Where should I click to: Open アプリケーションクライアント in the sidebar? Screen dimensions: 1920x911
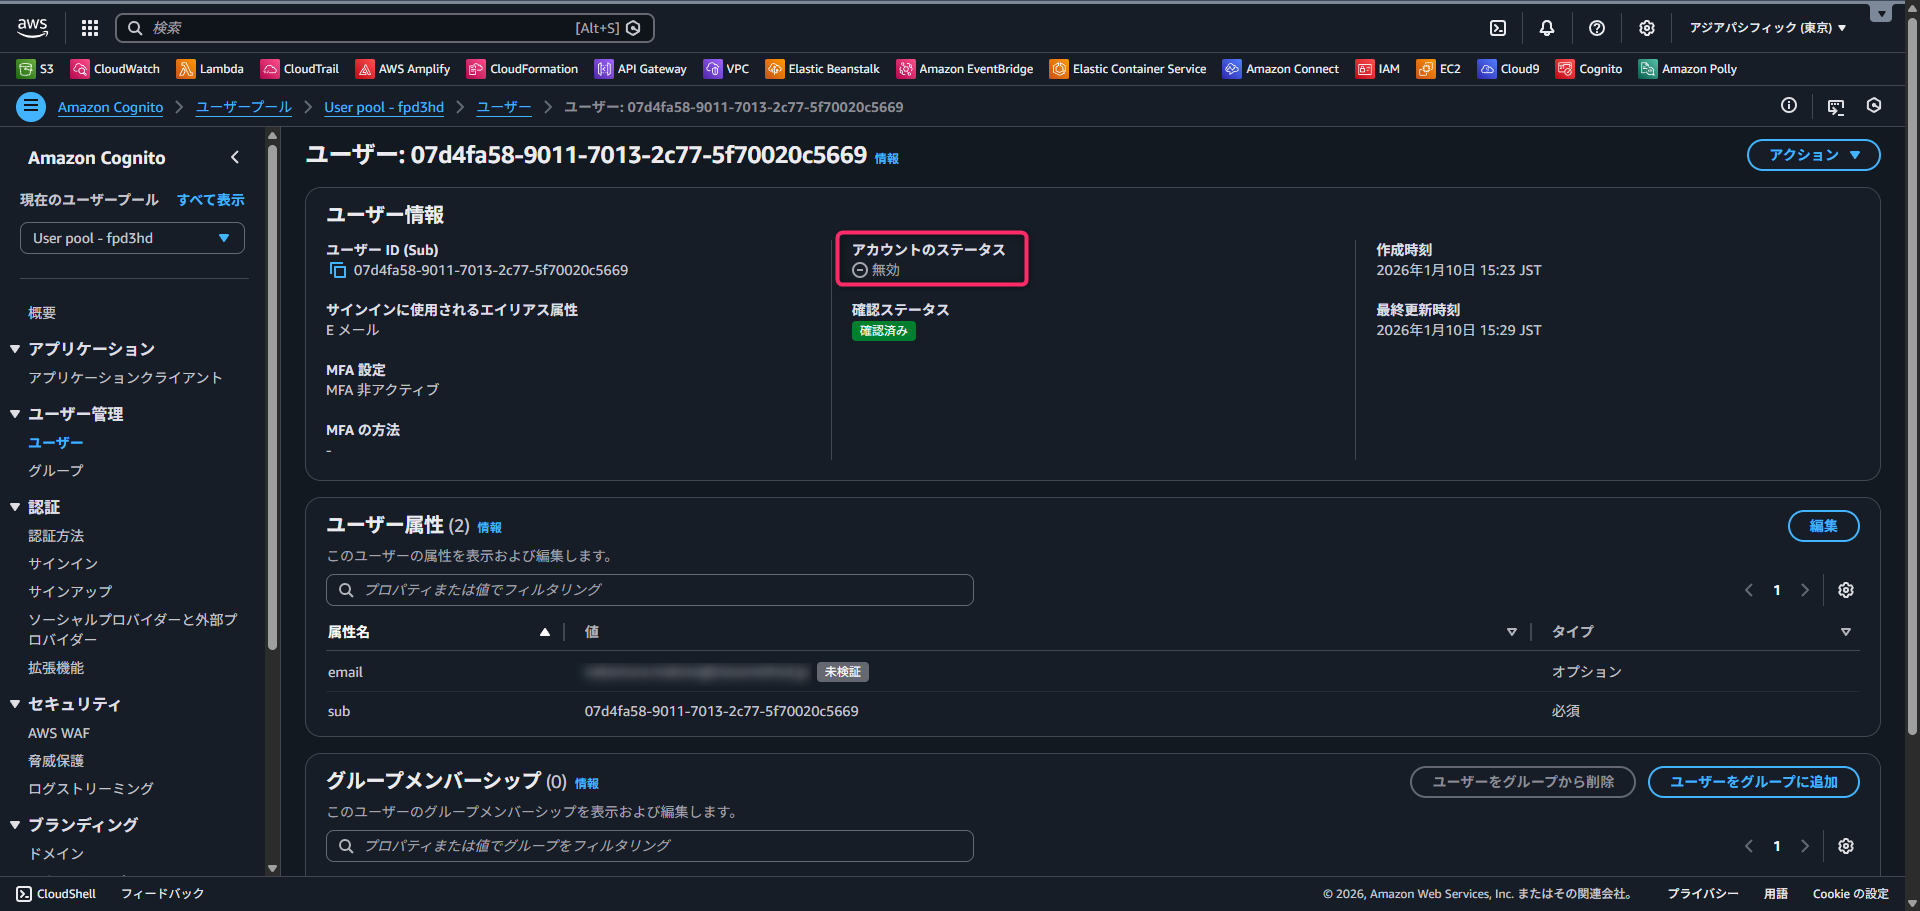point(125,378)
